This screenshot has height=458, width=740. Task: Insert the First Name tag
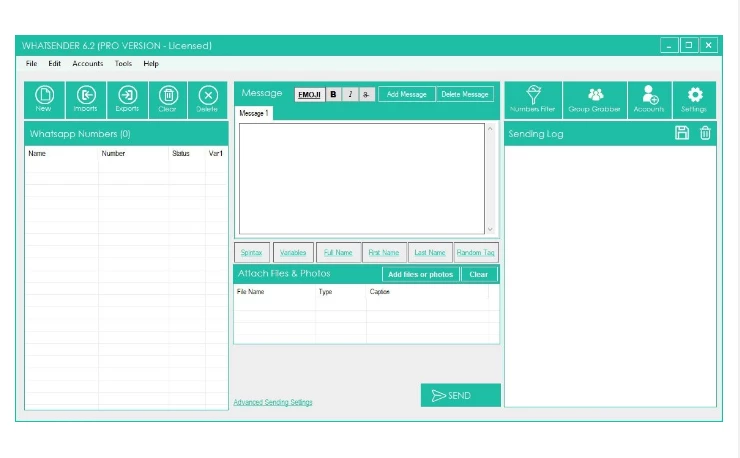(384, 253)
